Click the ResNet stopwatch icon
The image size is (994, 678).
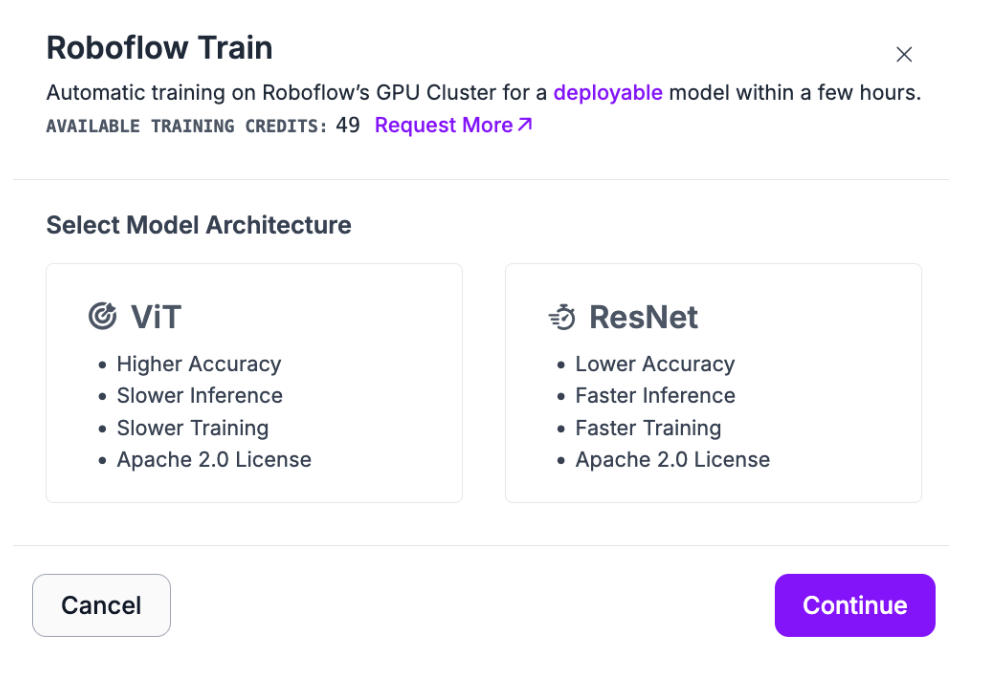point(562,317)
